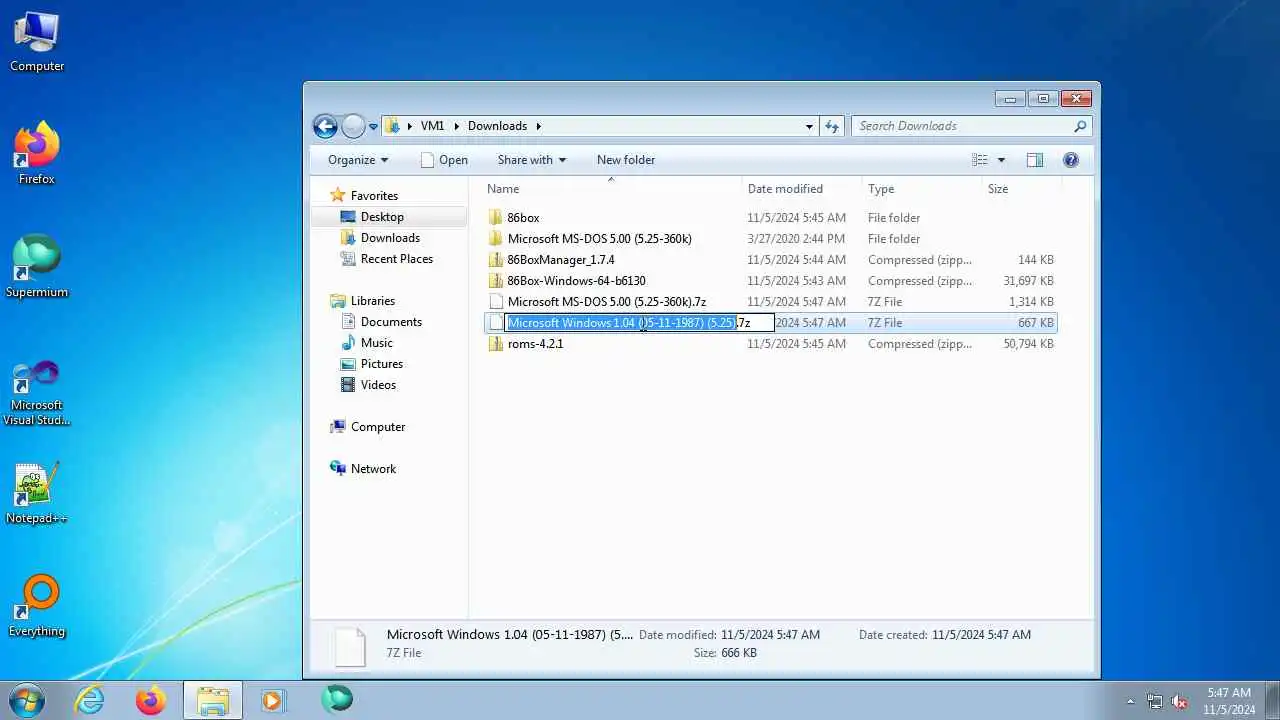Select the File Explorer taskbar button
The height and width of the screenshot is (720, 1280).
pyautogui.click(x=212, y=700)
